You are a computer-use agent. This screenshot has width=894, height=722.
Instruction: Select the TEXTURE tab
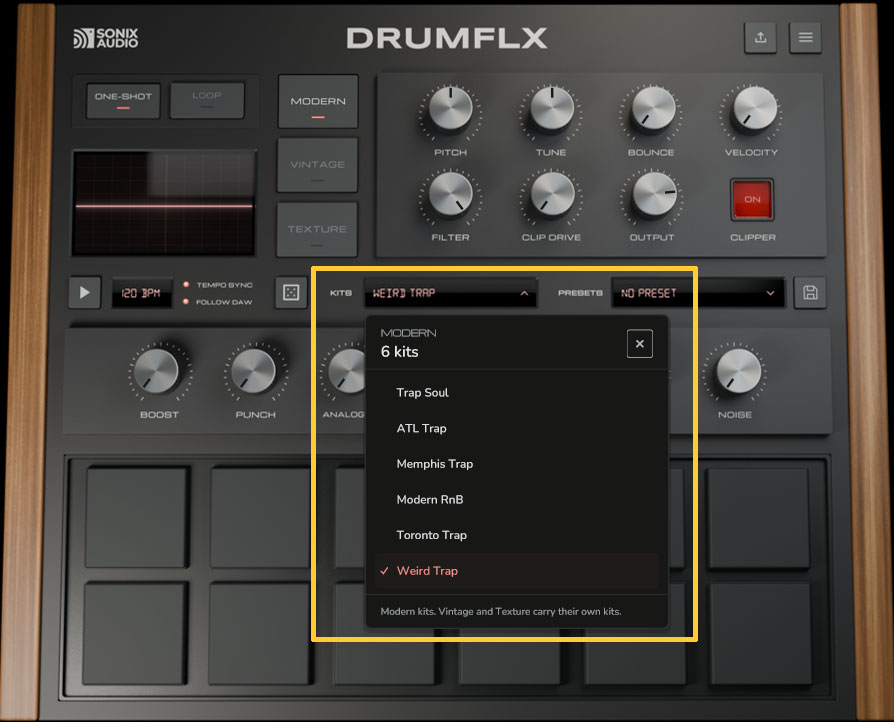coord(317,229)
